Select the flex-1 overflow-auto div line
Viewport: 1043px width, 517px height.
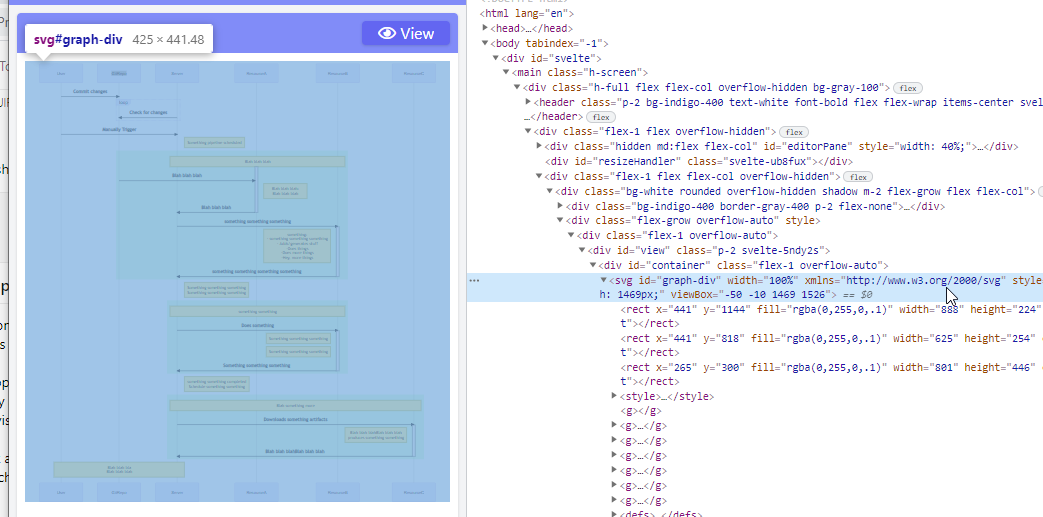677,235
